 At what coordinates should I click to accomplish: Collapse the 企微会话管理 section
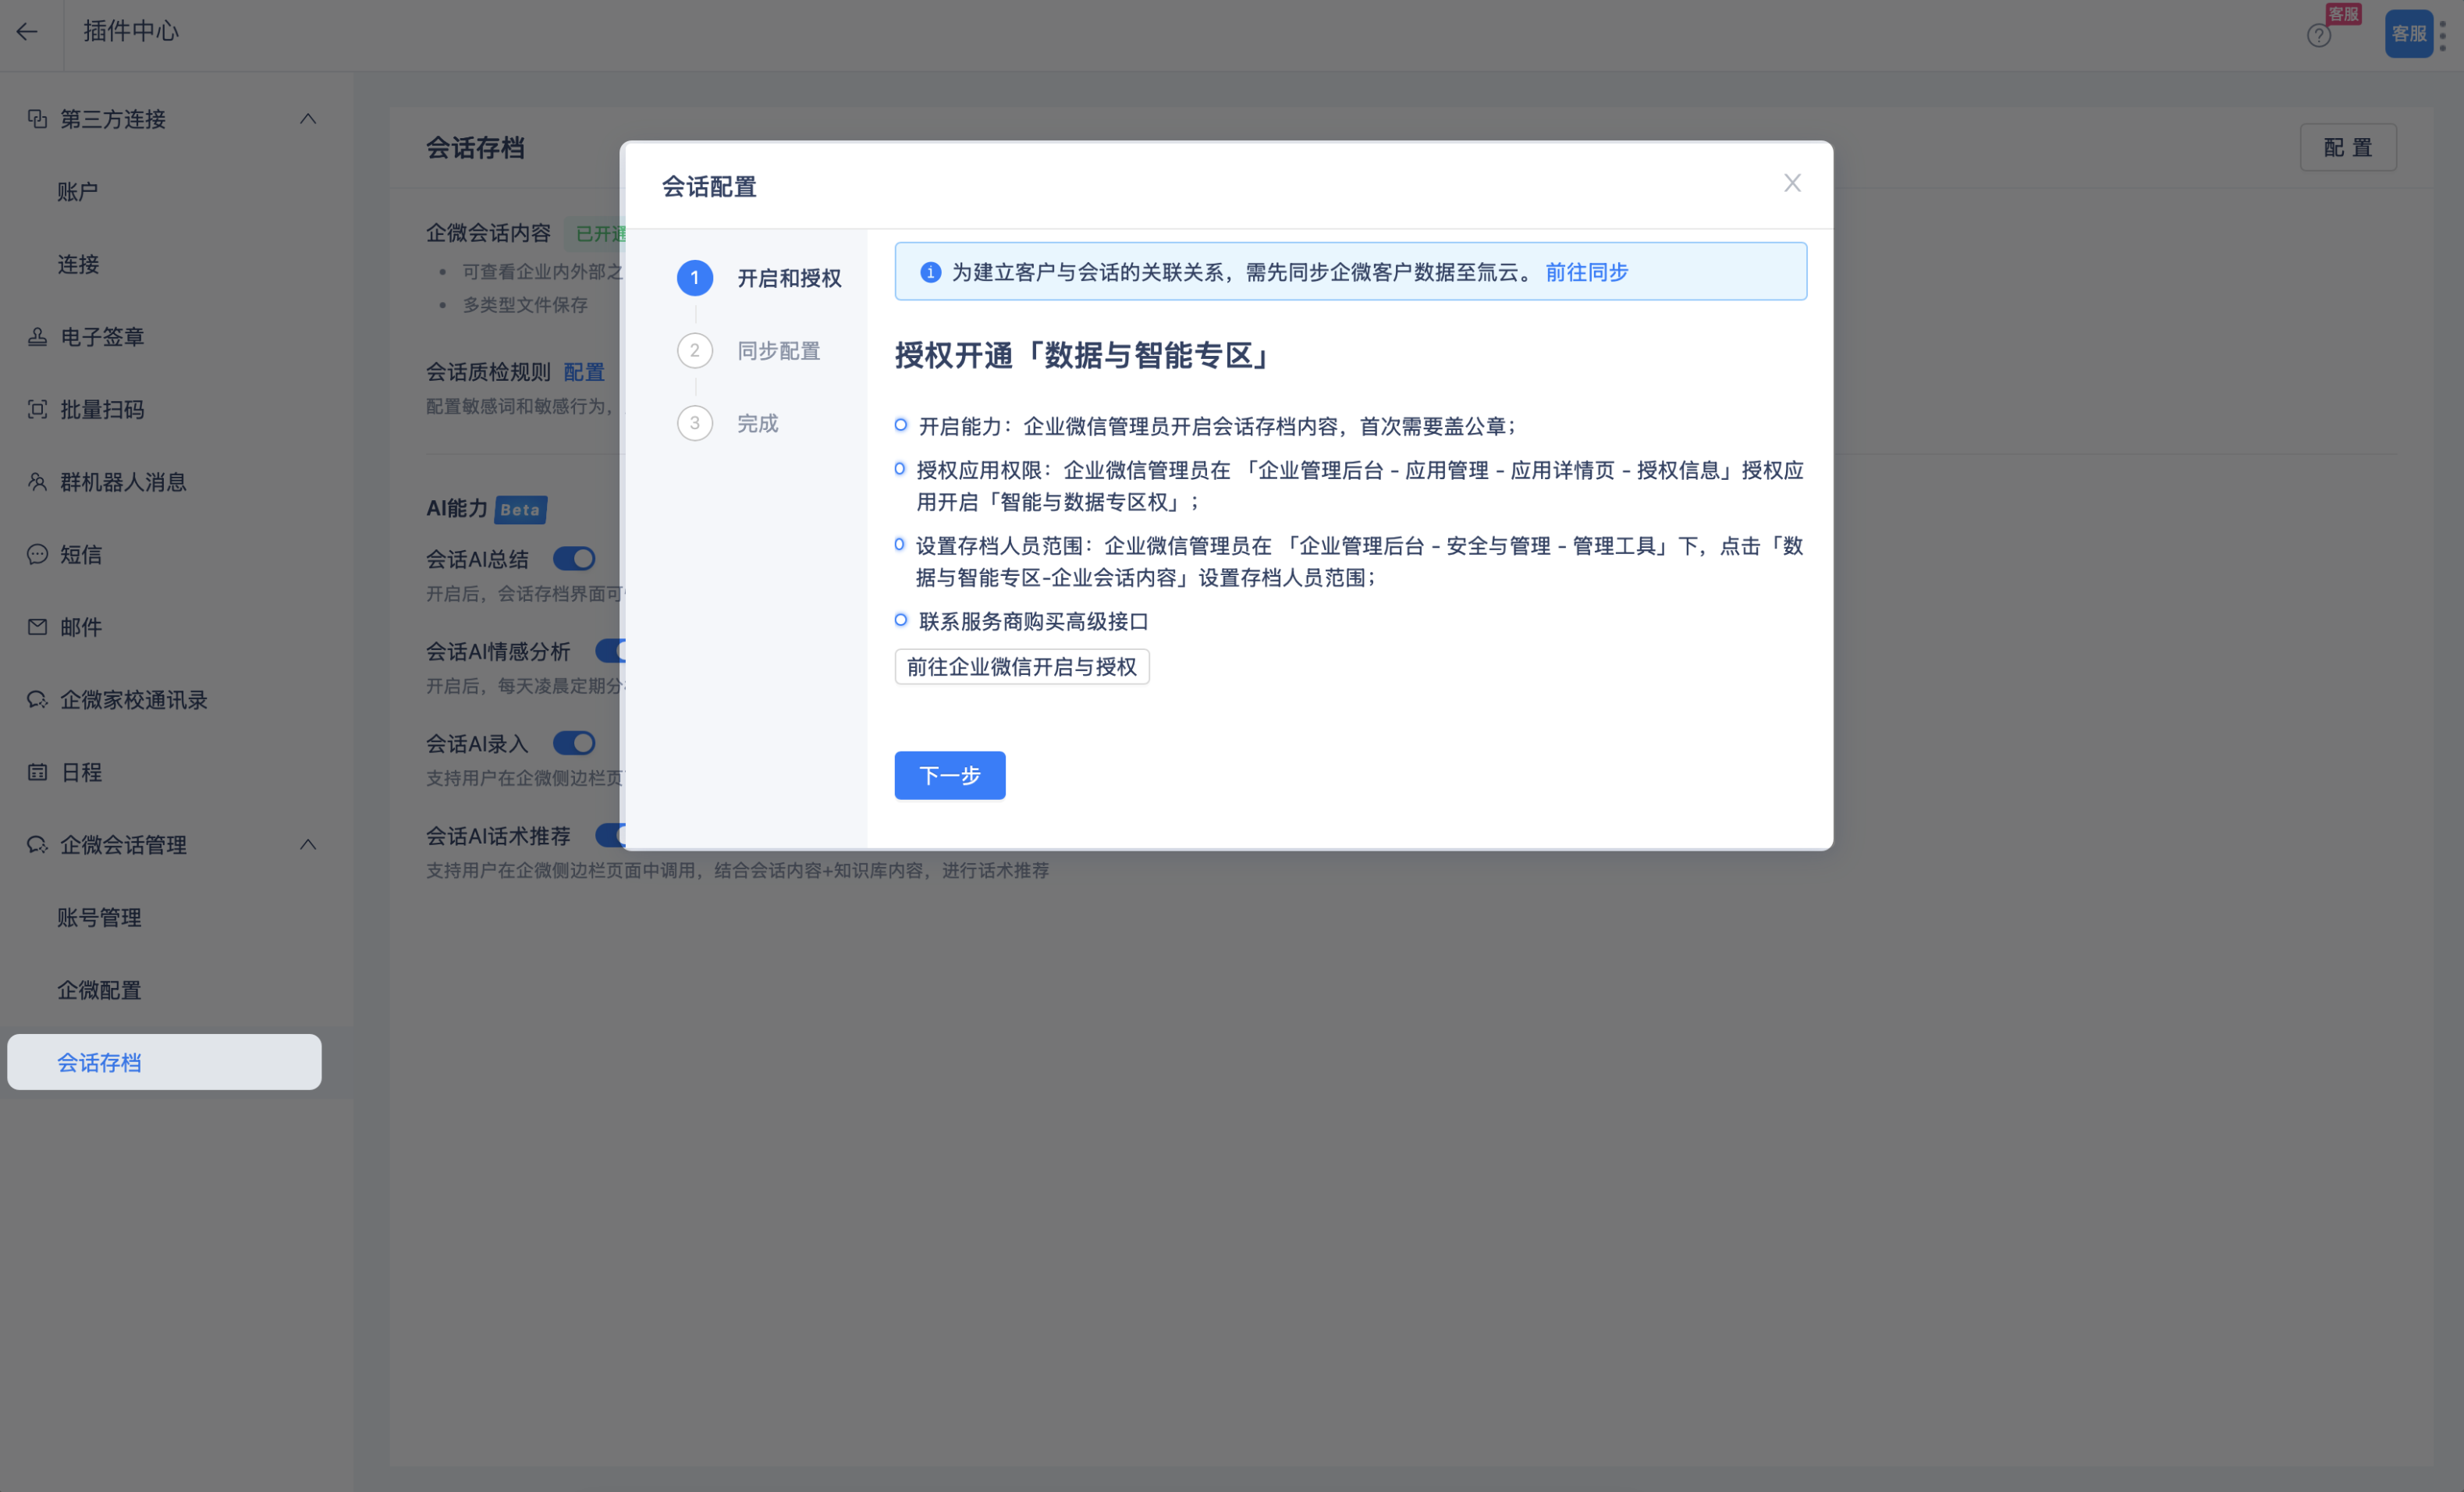308,845
